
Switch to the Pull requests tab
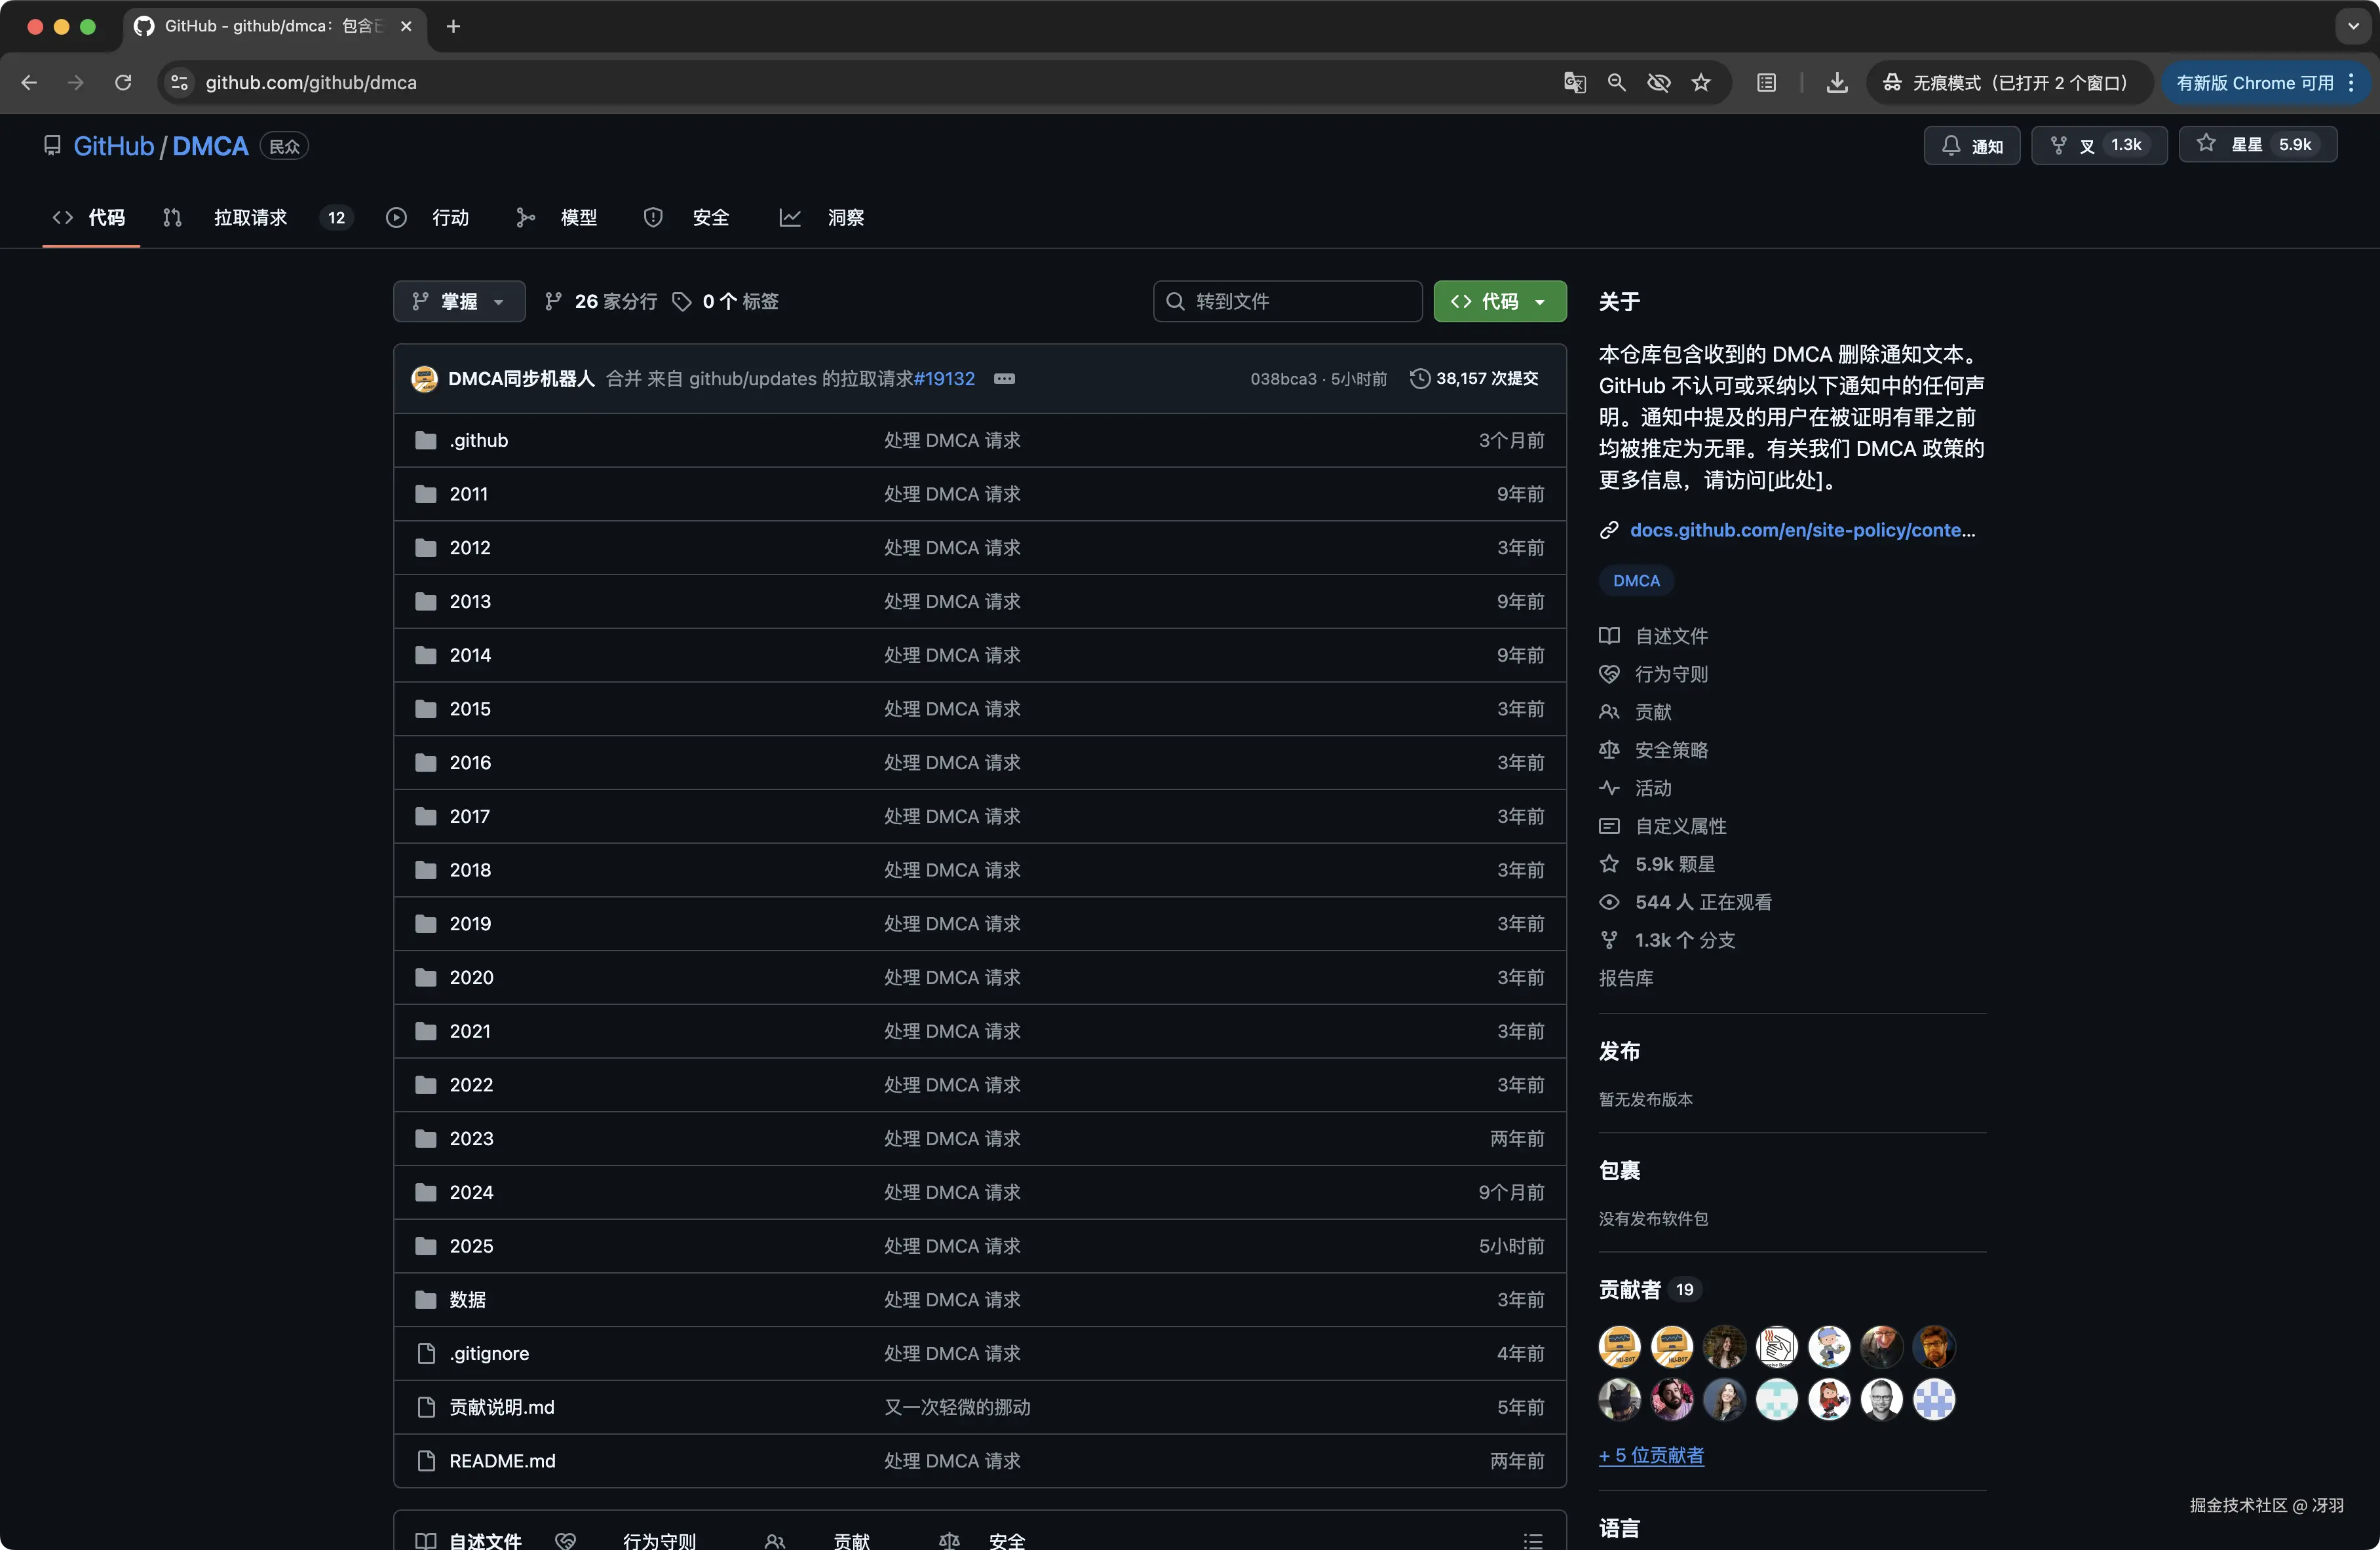click(x=250, y=217)
